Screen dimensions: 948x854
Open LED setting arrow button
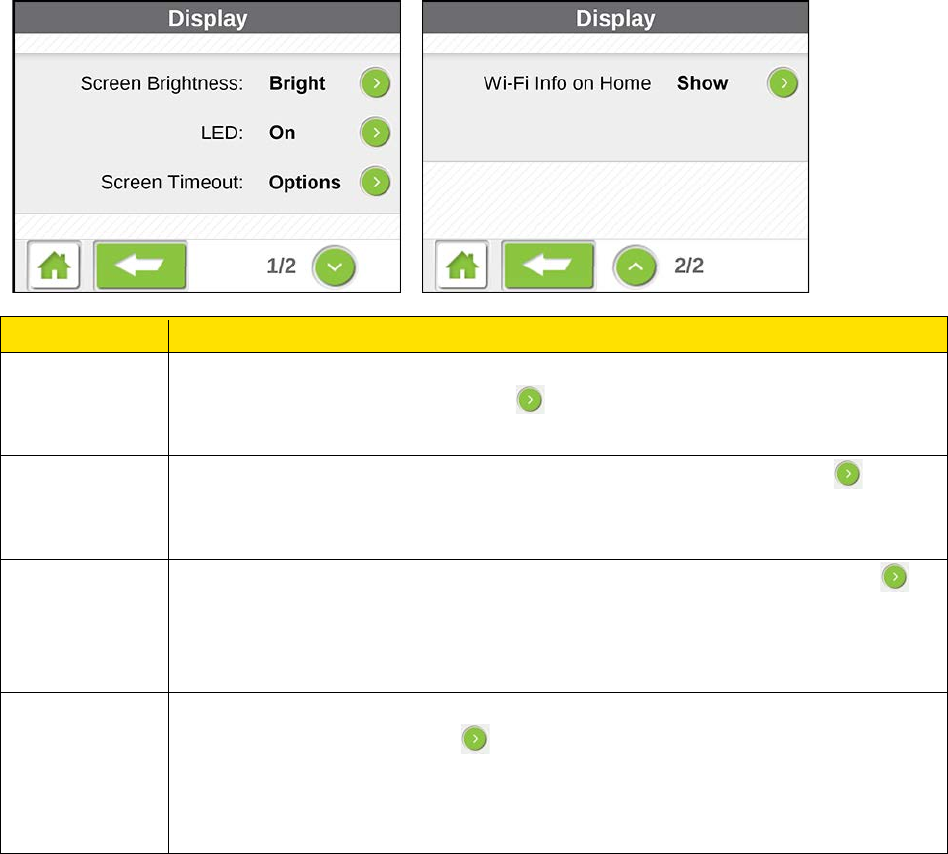375,132
